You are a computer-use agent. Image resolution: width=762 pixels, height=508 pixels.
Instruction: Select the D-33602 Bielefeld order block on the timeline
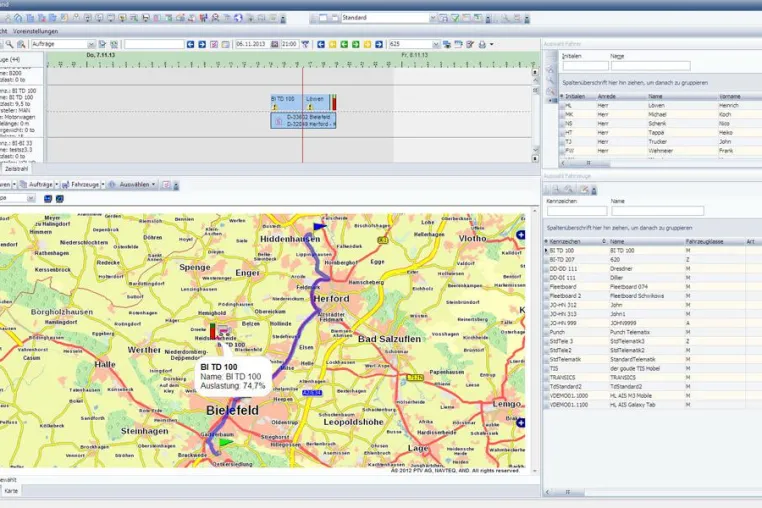pyautogui.click(x=303, y=121)
